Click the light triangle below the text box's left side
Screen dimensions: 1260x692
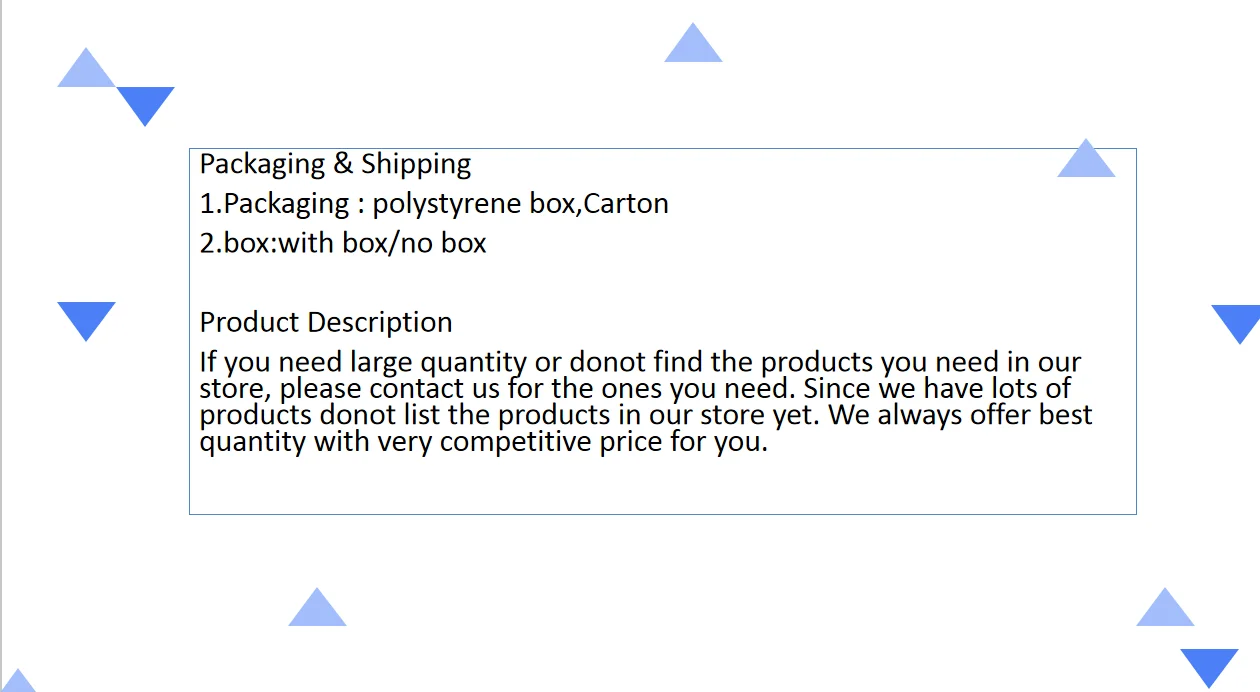(x=317, y=611)
